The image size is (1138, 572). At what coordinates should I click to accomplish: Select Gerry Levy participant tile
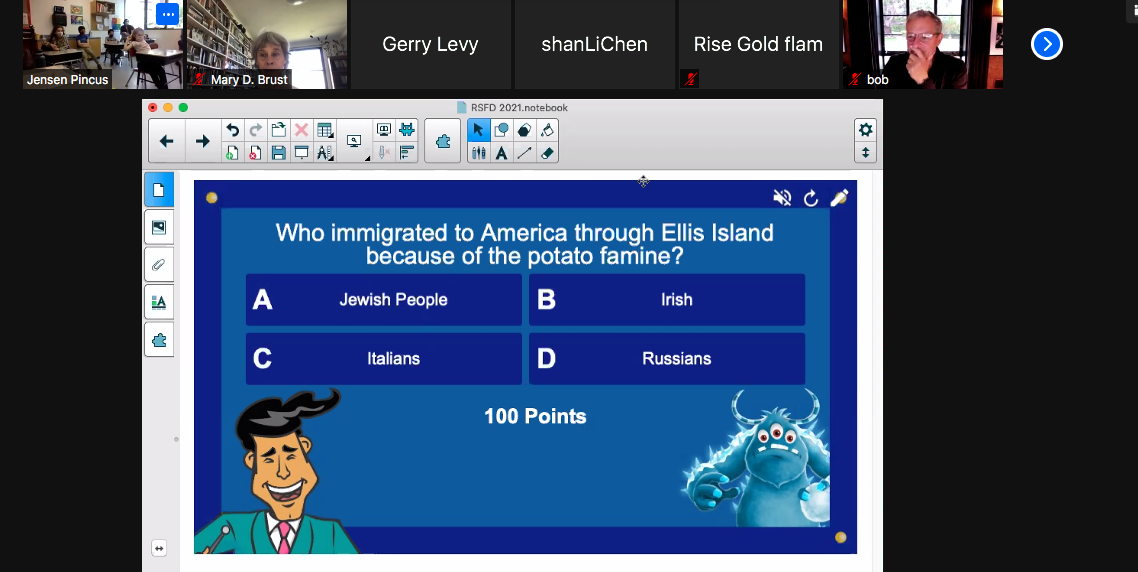coord(430,44)
